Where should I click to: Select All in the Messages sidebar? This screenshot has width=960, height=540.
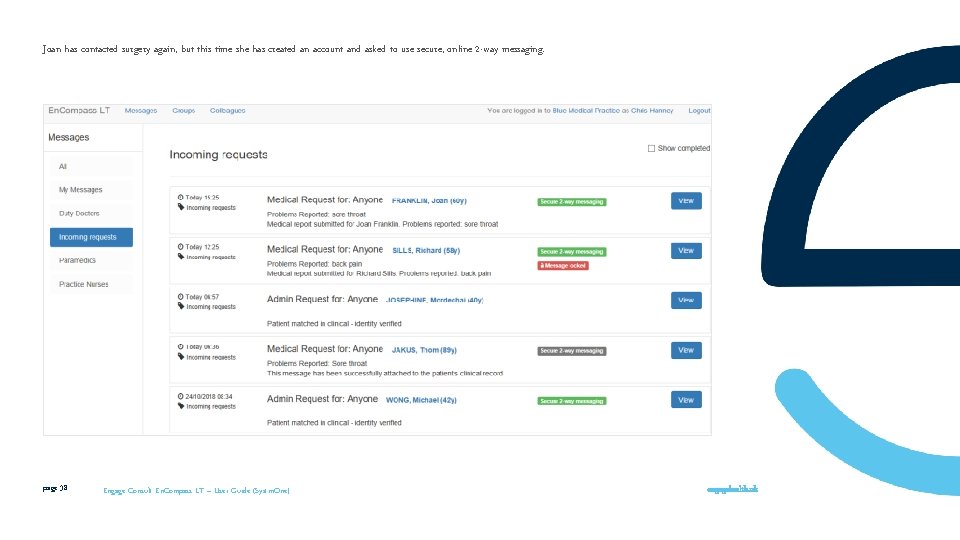tap(91, 167)
